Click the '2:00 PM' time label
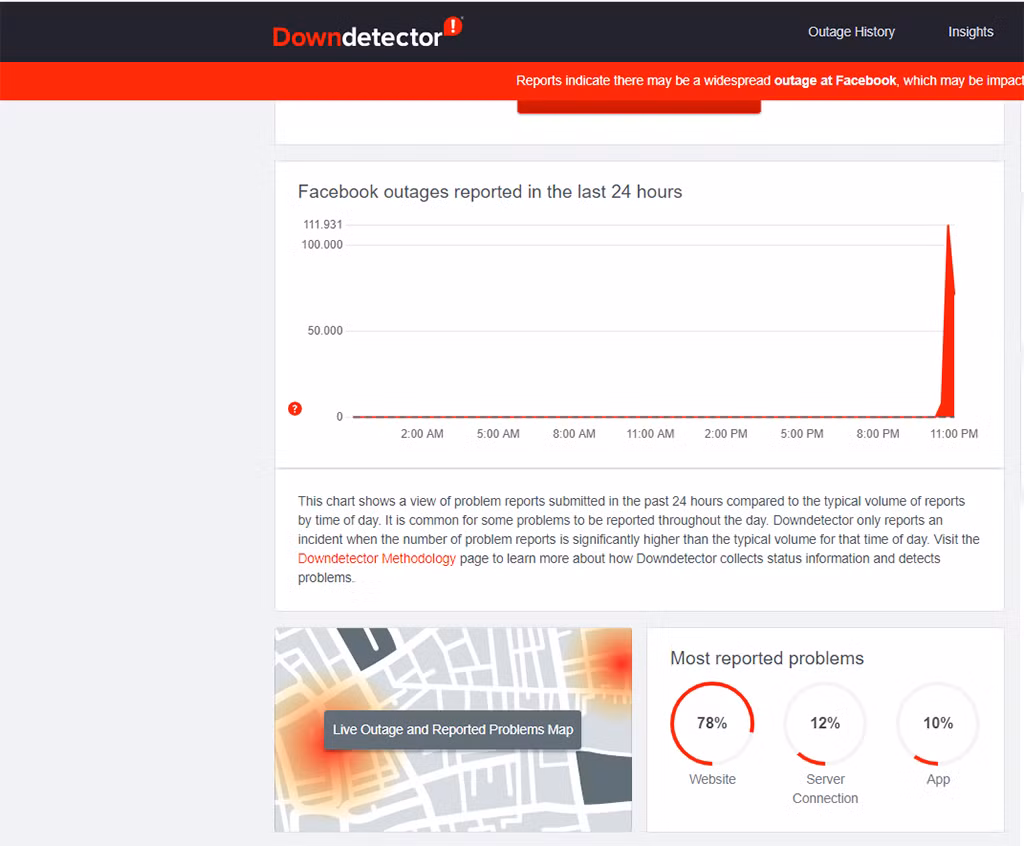This screenshot has width=1024, height=846. pos(726,434)
